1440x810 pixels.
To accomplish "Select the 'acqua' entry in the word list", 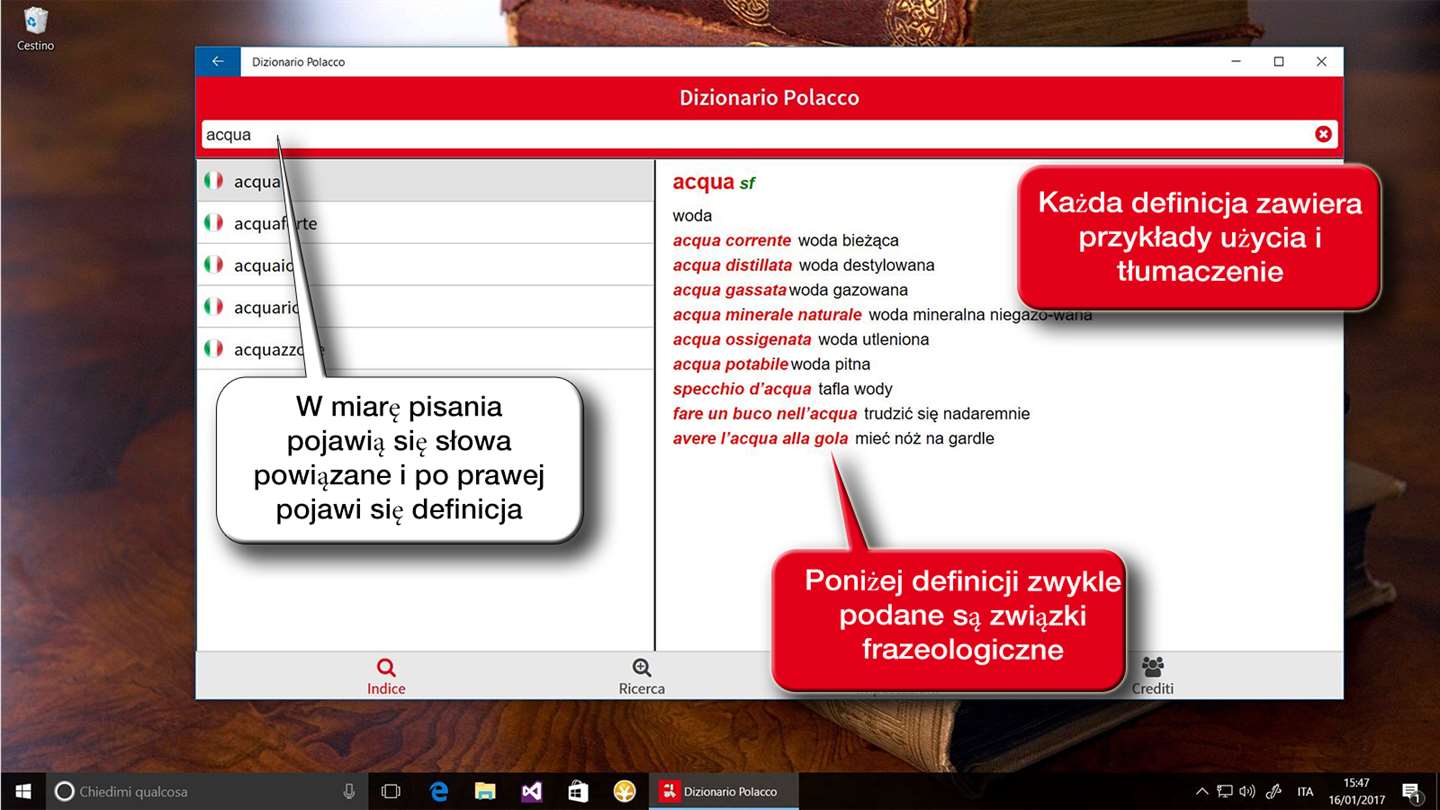I will pyautogui.click(x=425, y=181).
